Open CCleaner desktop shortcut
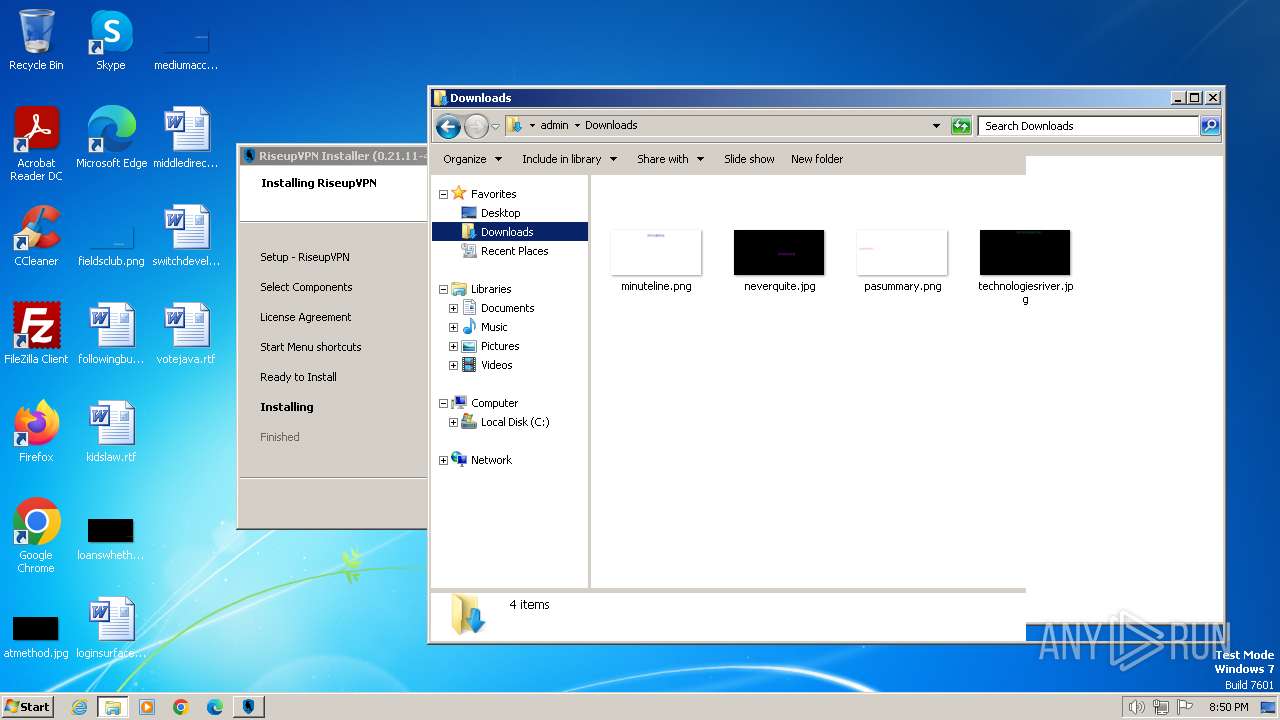 [36, 236]
